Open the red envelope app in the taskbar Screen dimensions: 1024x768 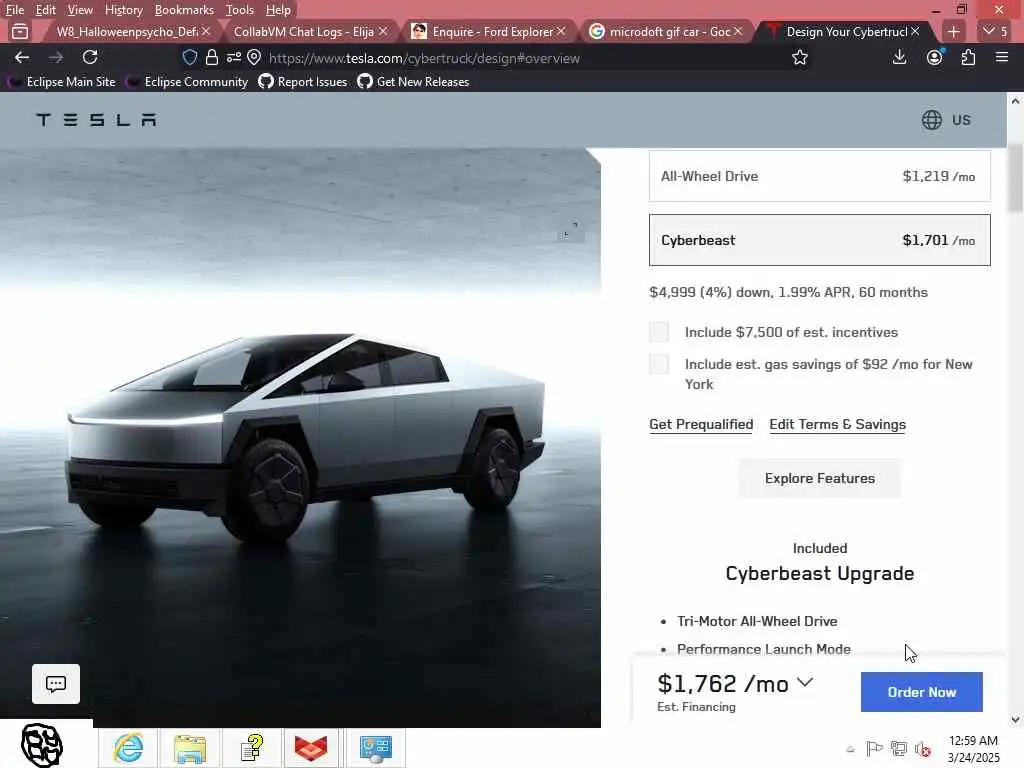pyautogui.click(x=311, y=748)
